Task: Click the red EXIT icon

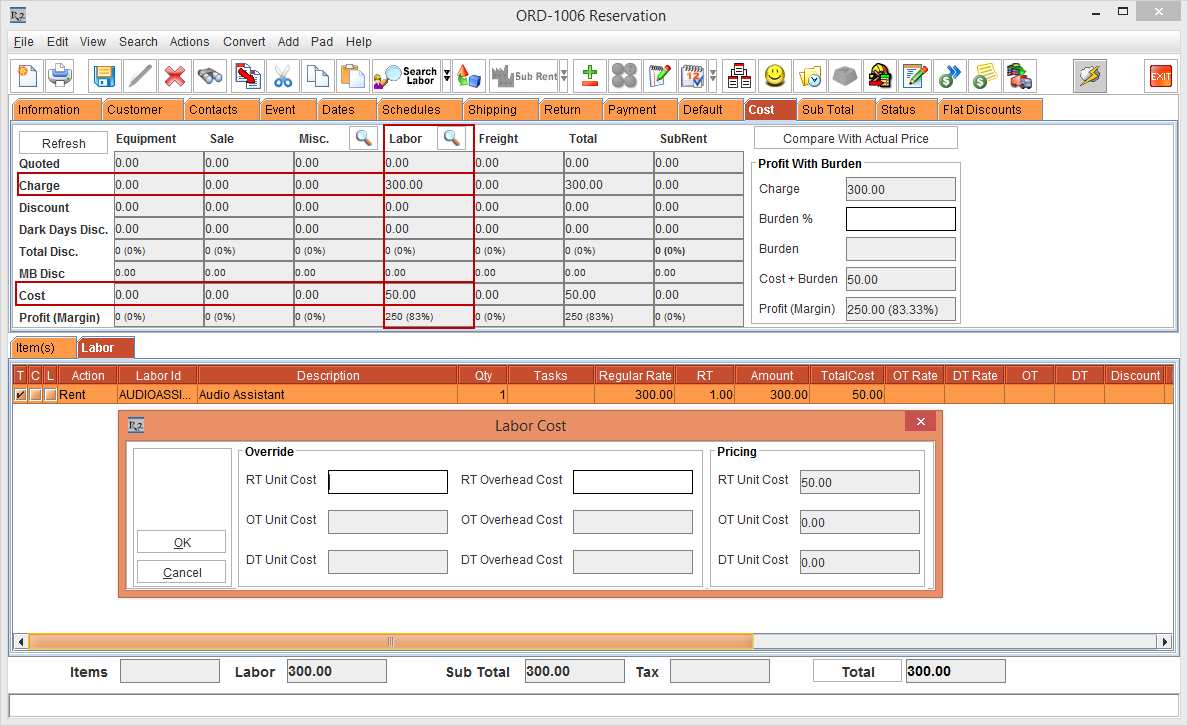Action: 1160,76
